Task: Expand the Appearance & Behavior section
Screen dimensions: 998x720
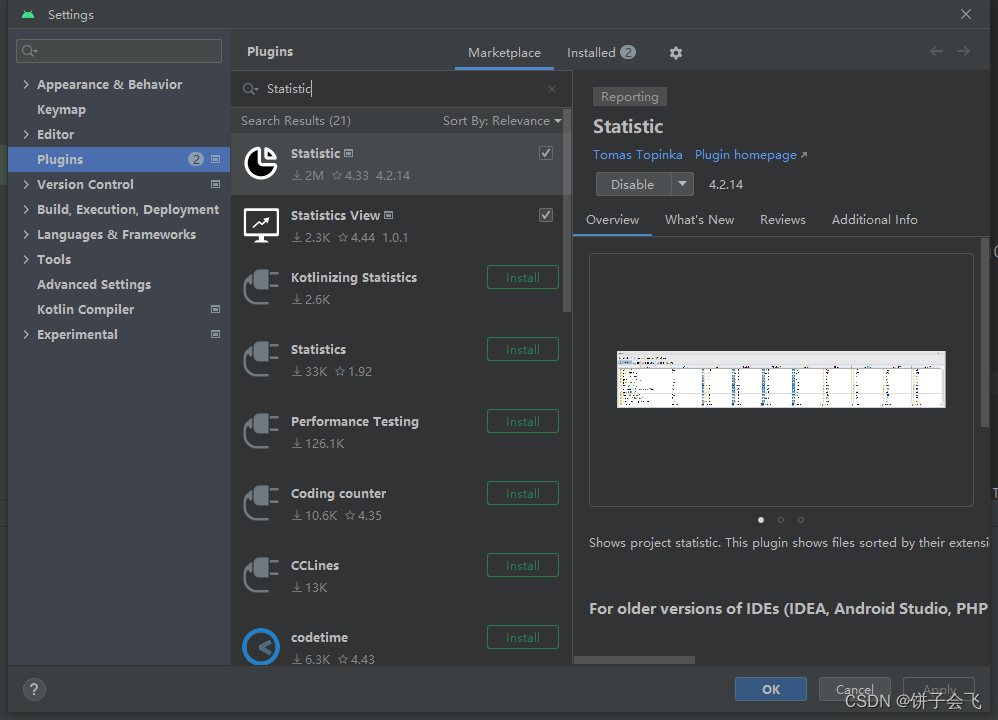Action: click(x=28, y=84)
